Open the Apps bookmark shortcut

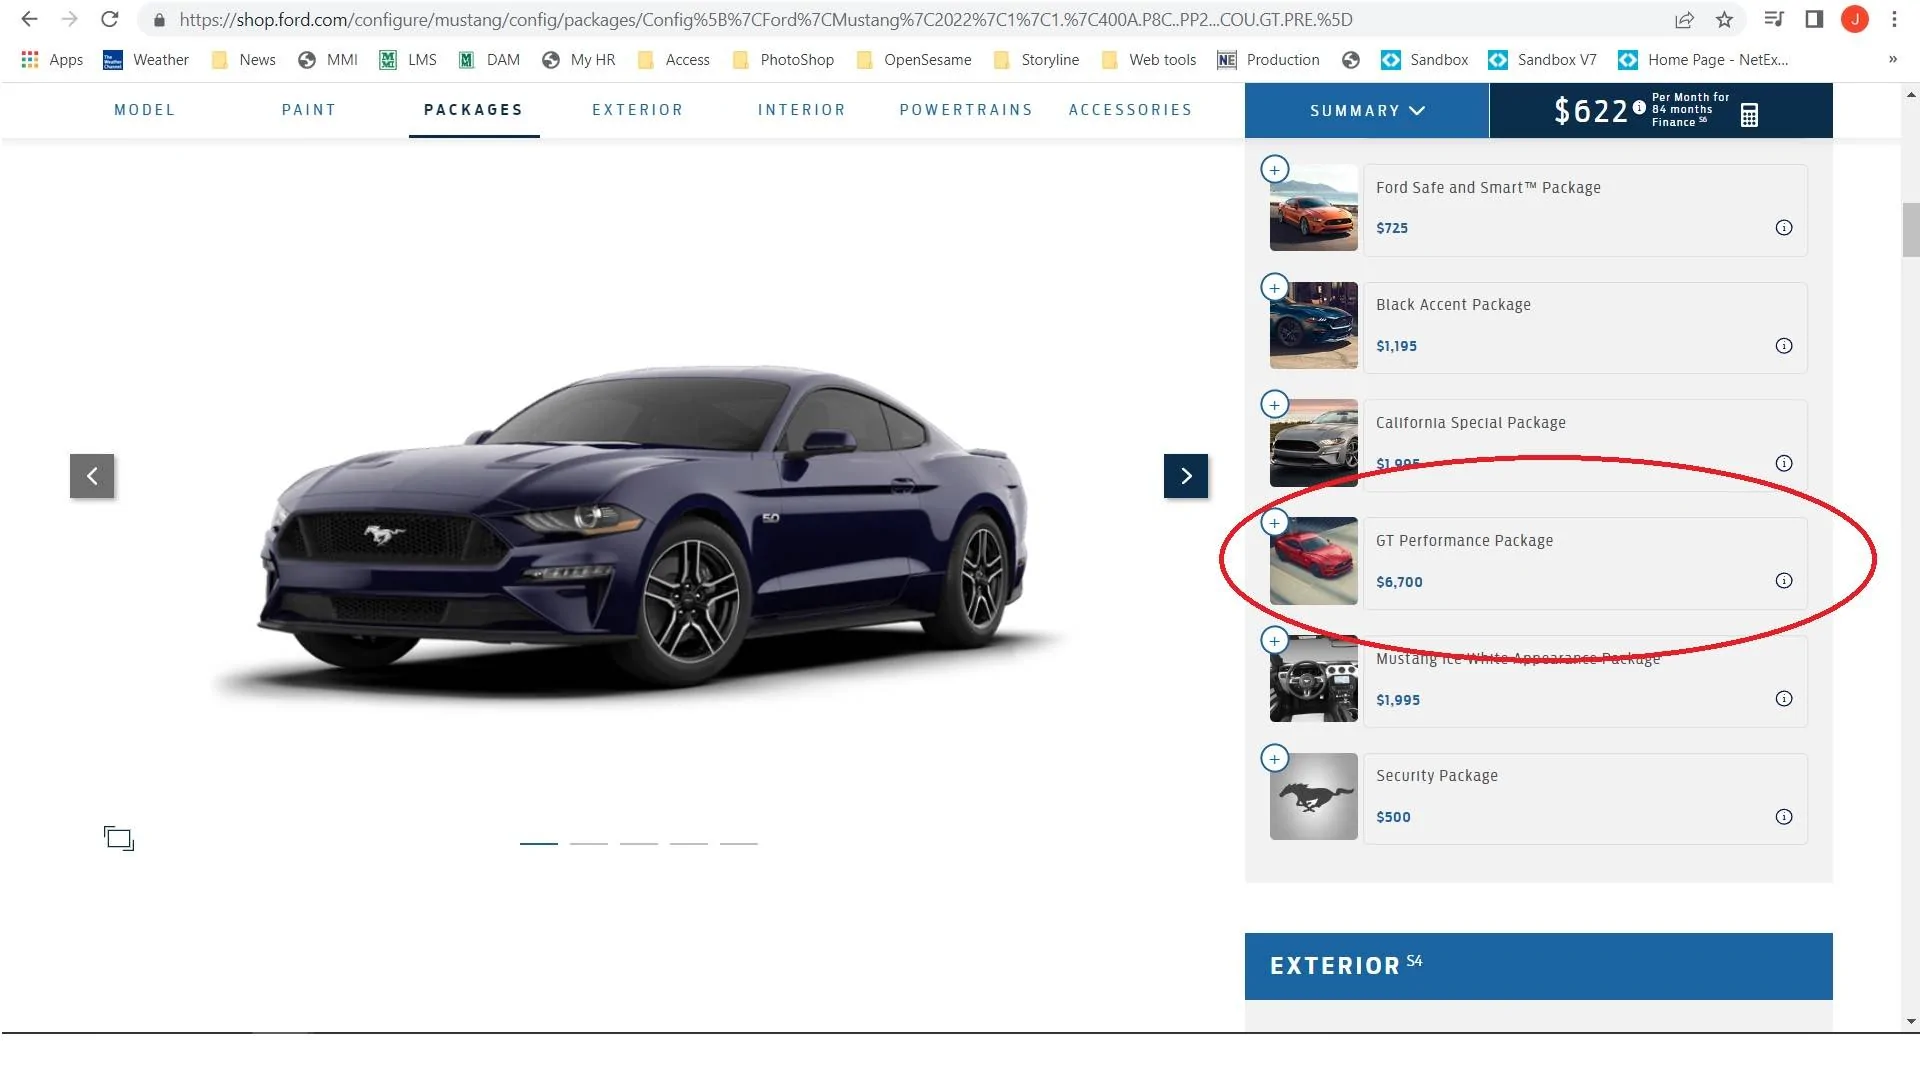coord(52,60)
